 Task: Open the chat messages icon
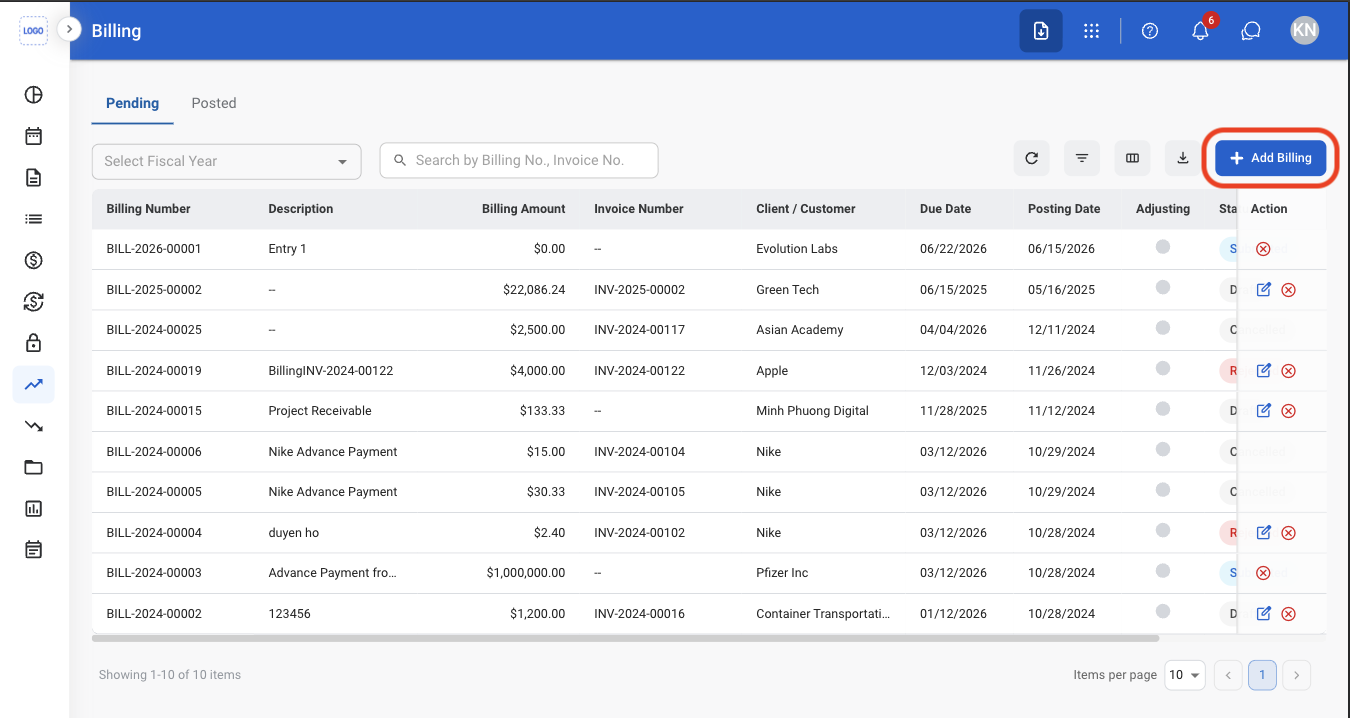tap(1250, 31)
